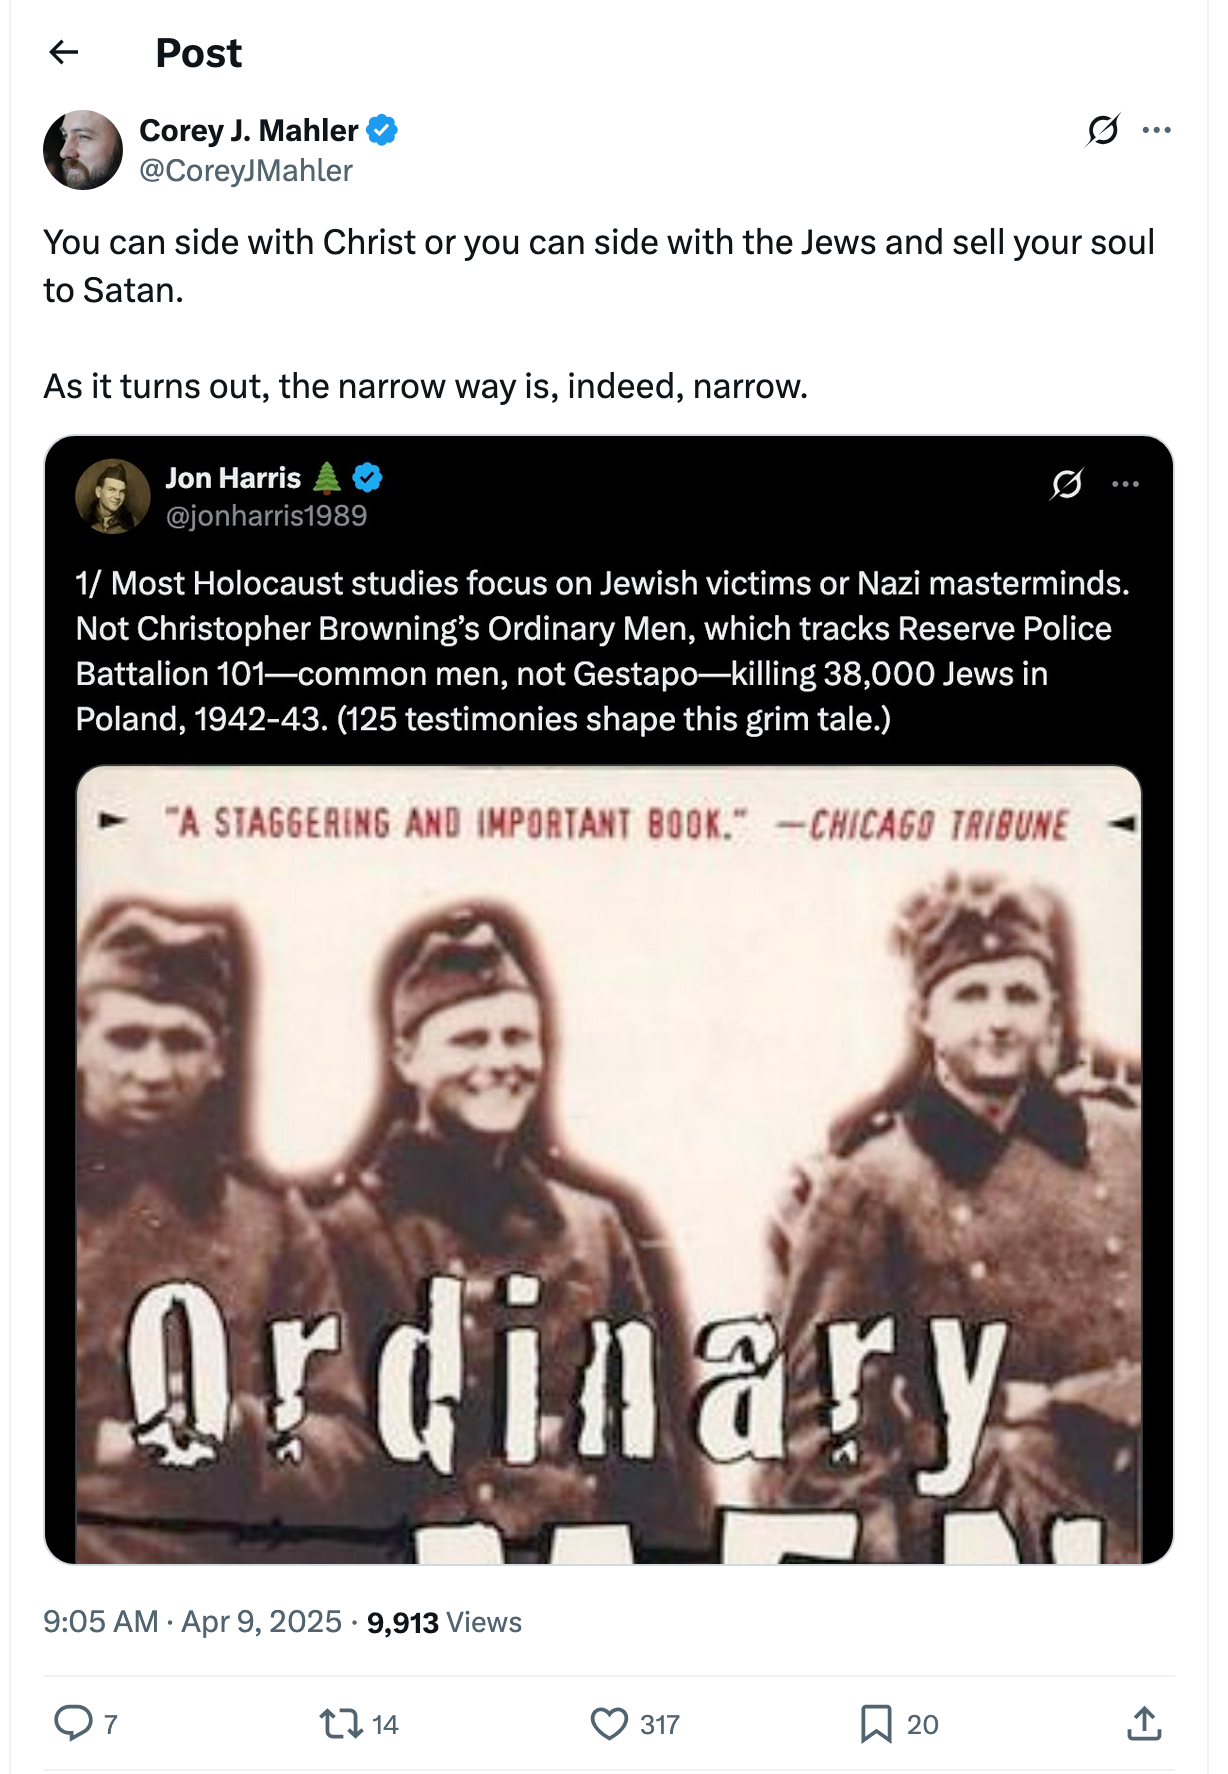Open the main post's three-dot more menu
Screen dimensions: 1228x1774
(x=1156, y=130)
